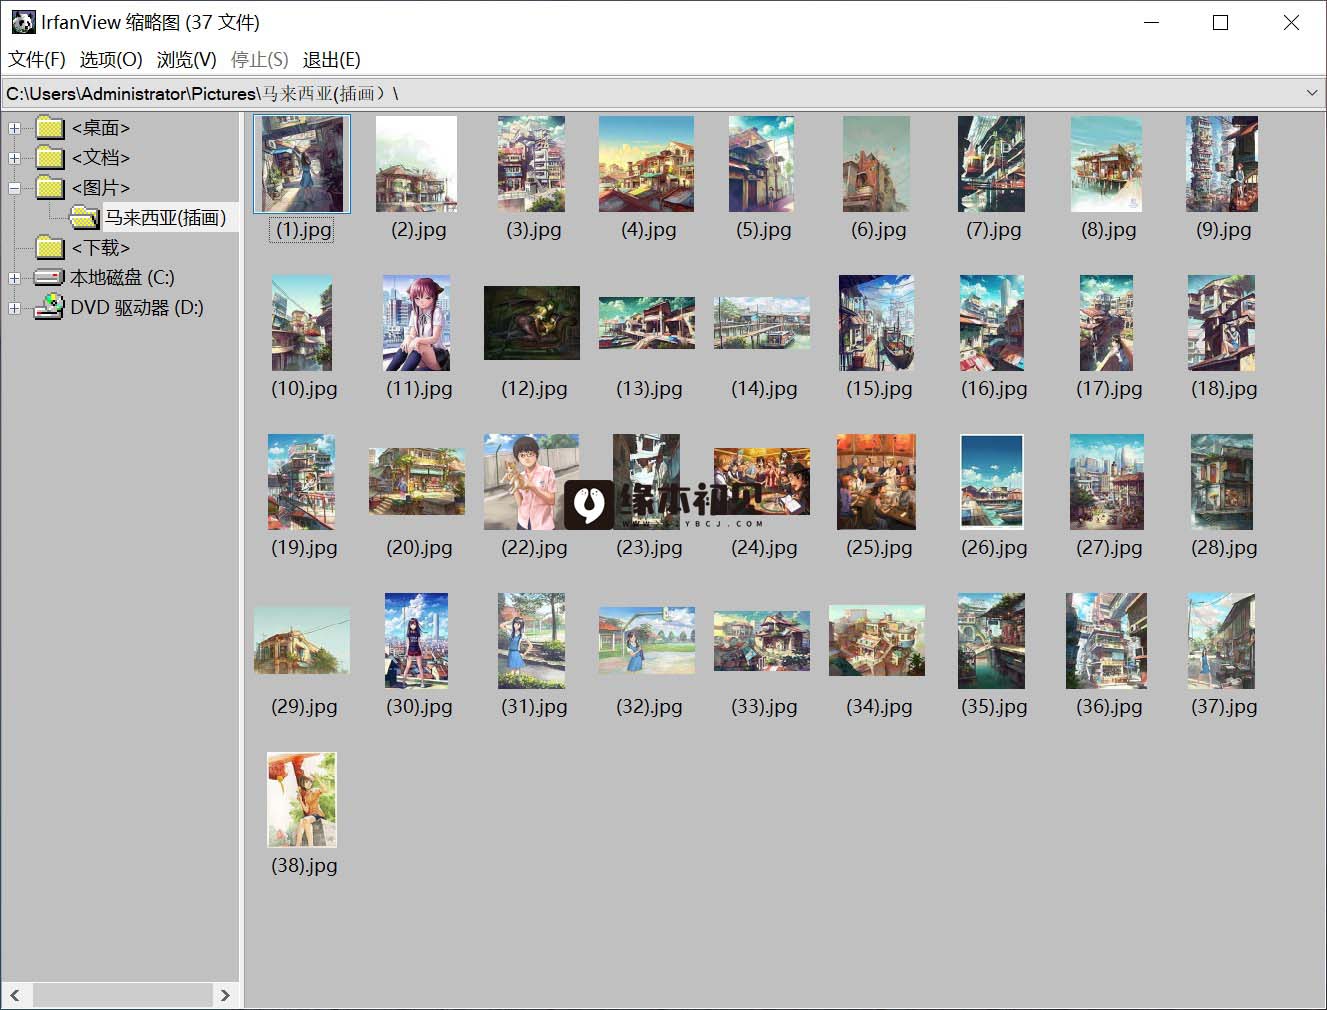Open the 文件(F) menu
The width and height of the screenshot is (1327, 1010).
[37, 60]
